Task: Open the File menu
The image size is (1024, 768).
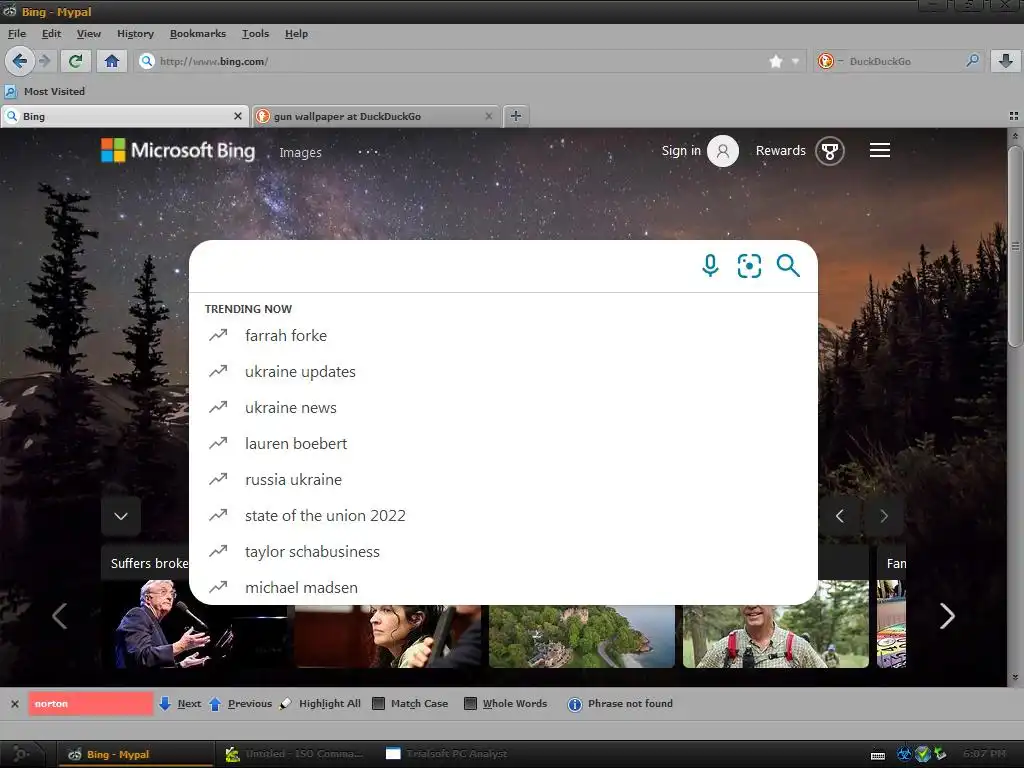Action: (17, 34)
